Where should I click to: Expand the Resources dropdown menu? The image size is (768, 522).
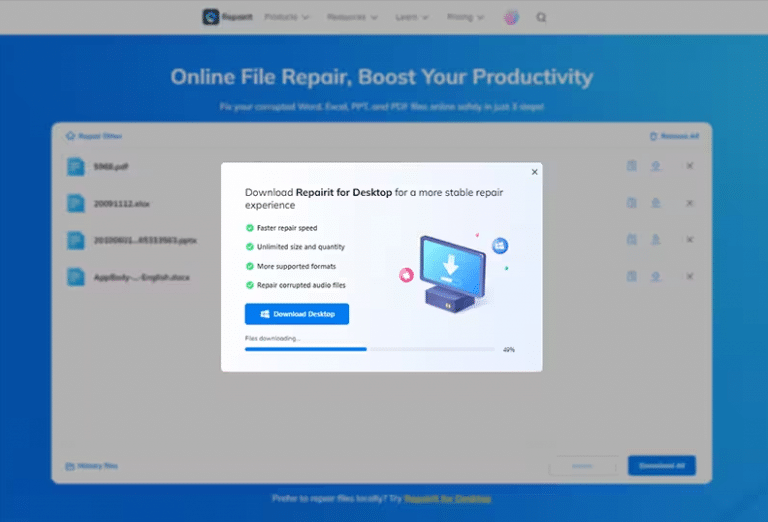pyautogui.click(x=351, y=17)
